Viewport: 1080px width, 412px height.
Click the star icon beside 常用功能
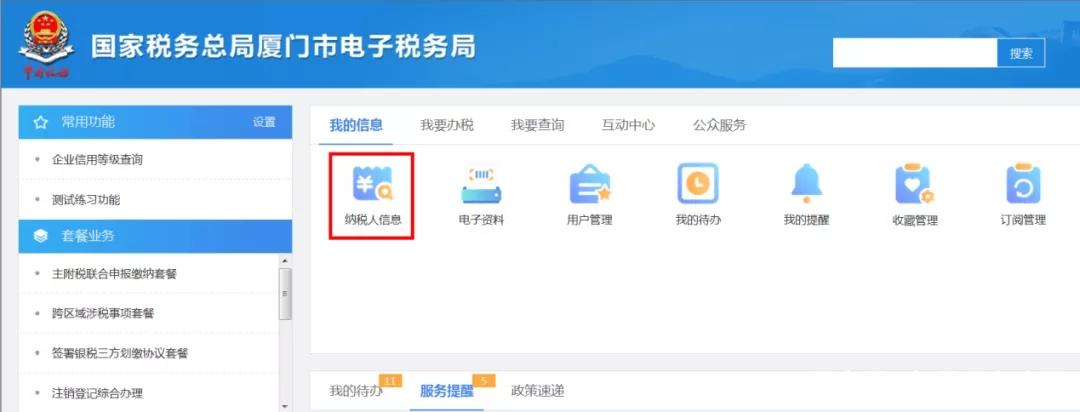tap(41, 123)
